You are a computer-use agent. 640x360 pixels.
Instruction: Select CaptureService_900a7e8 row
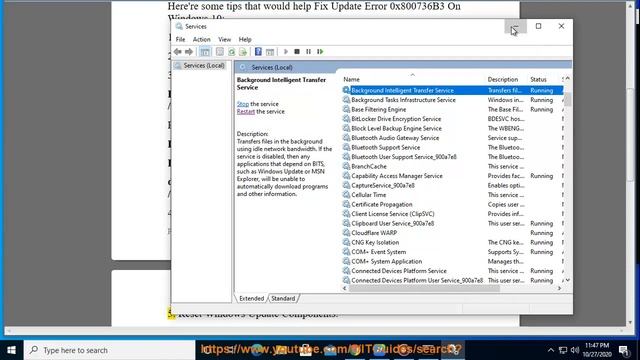453,185
